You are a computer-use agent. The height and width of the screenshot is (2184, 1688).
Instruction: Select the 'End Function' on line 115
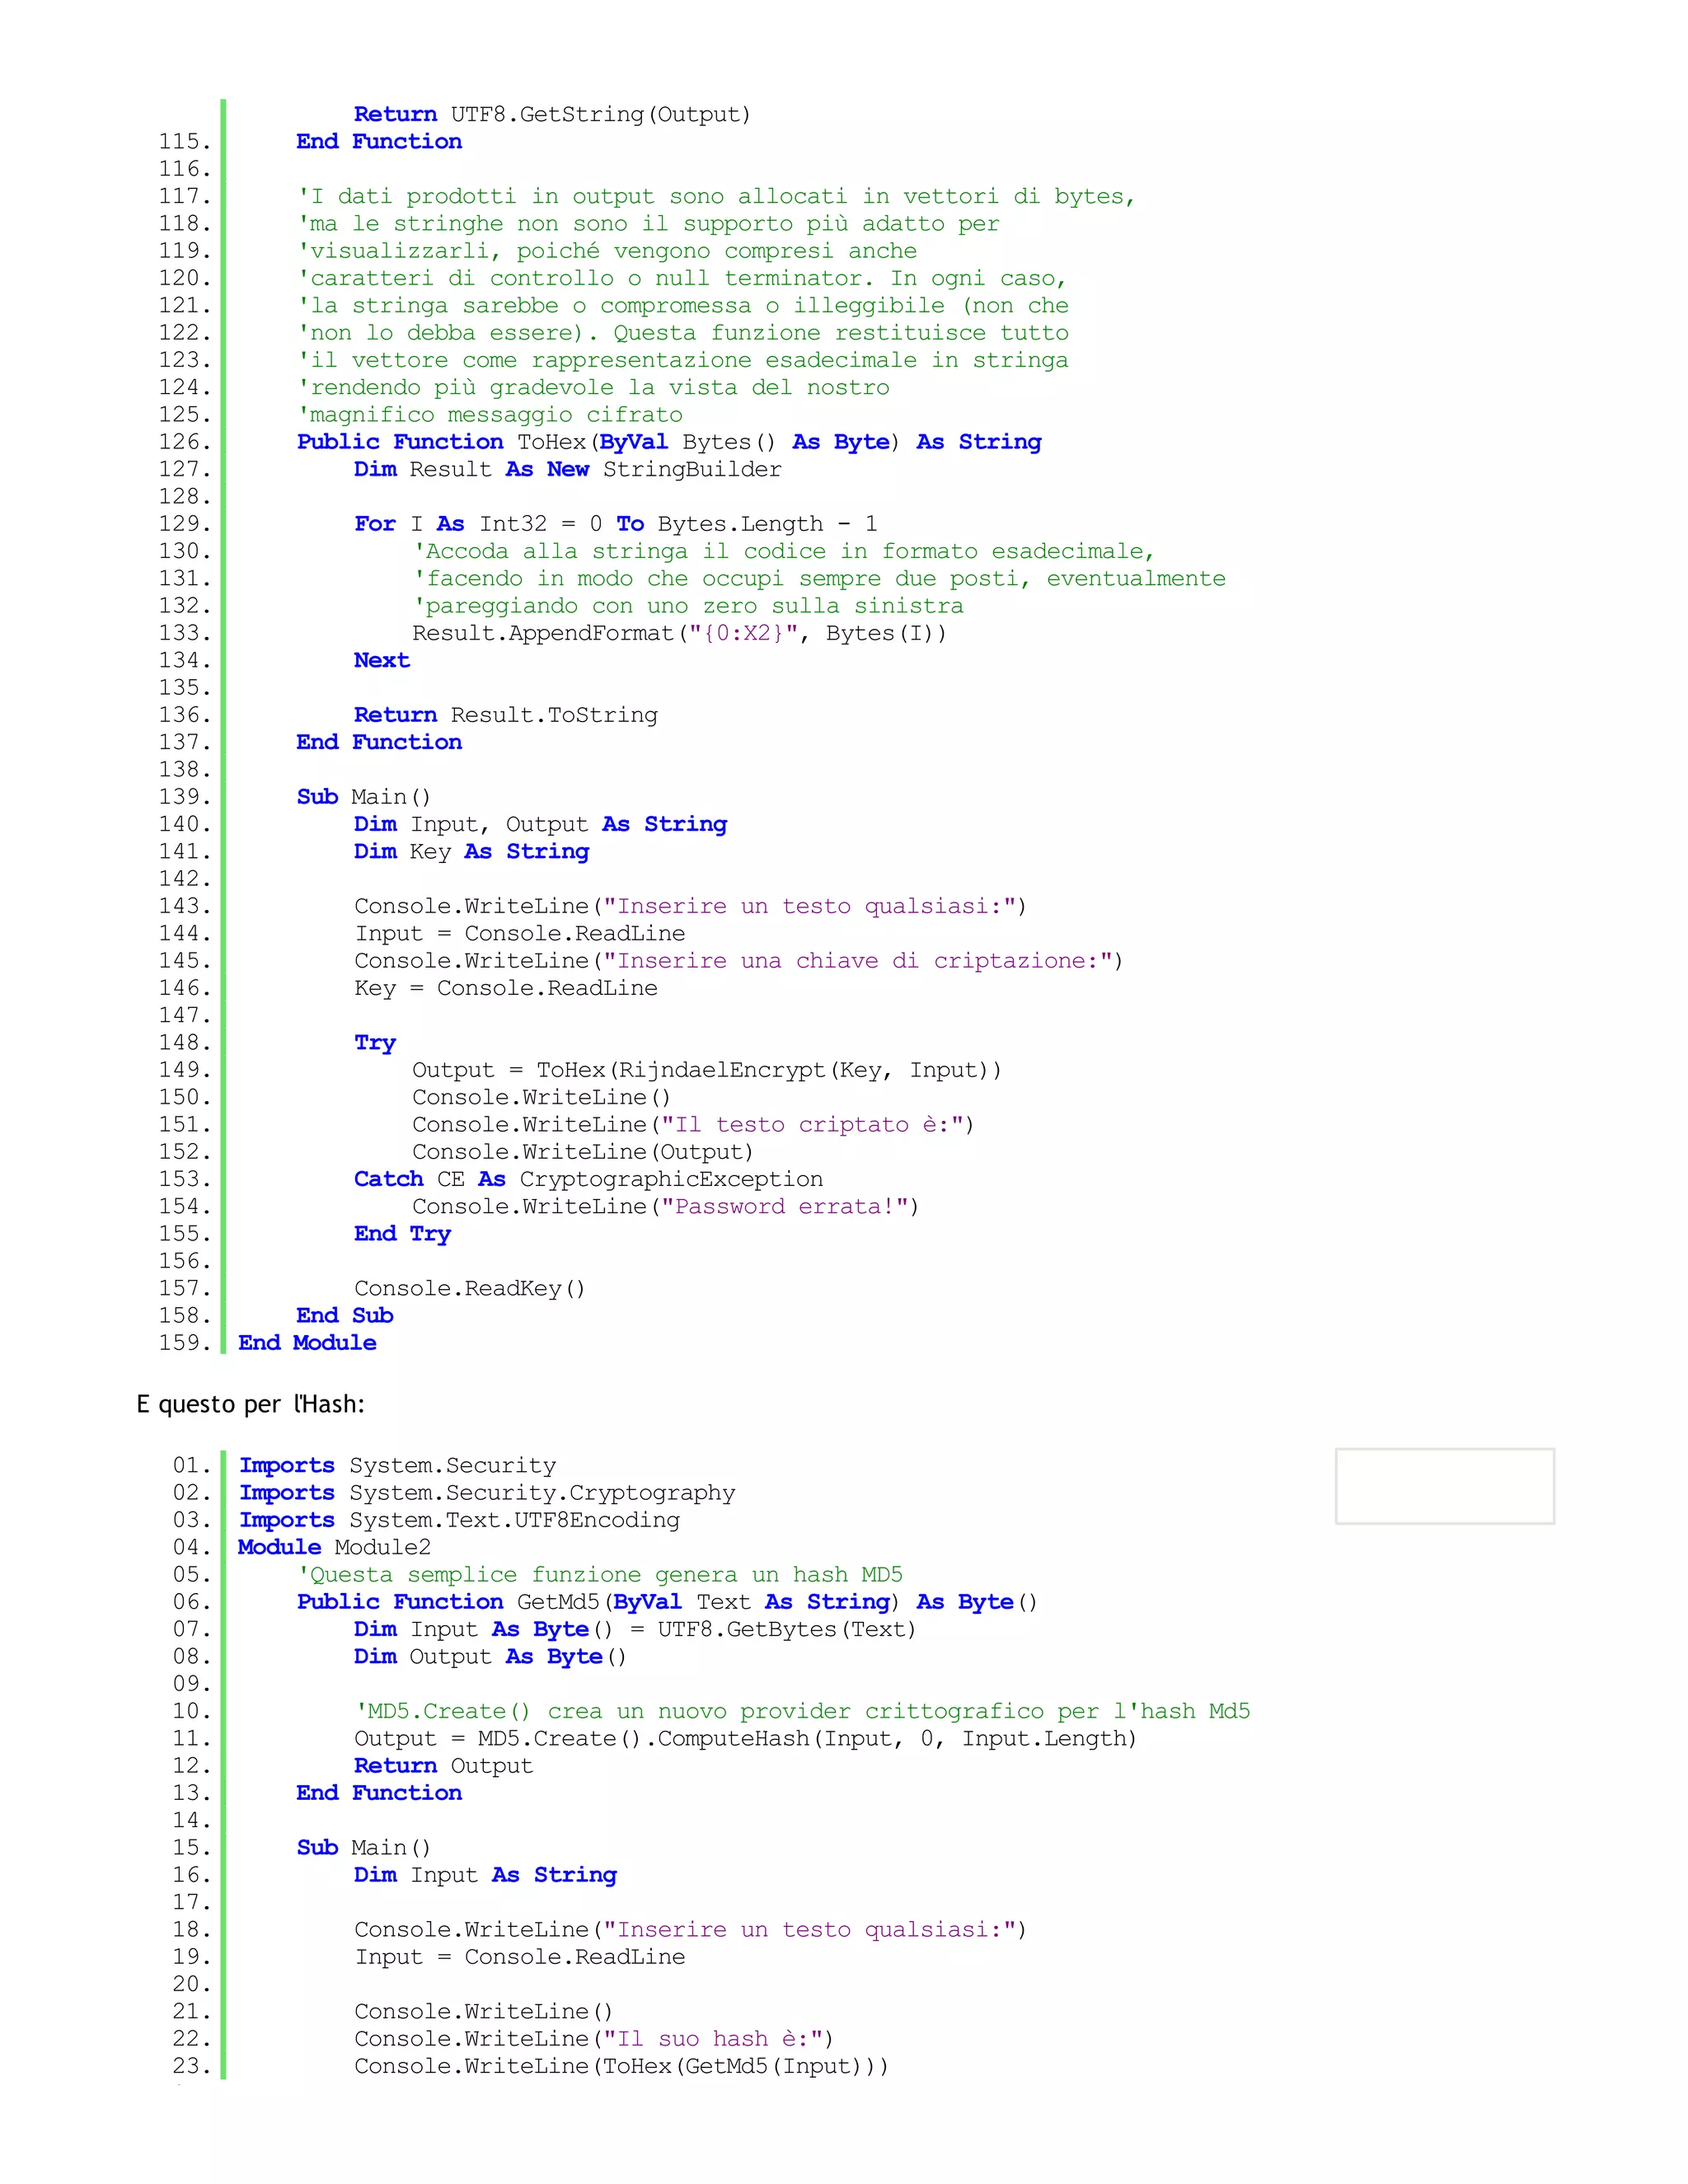[x=379, y=141]
